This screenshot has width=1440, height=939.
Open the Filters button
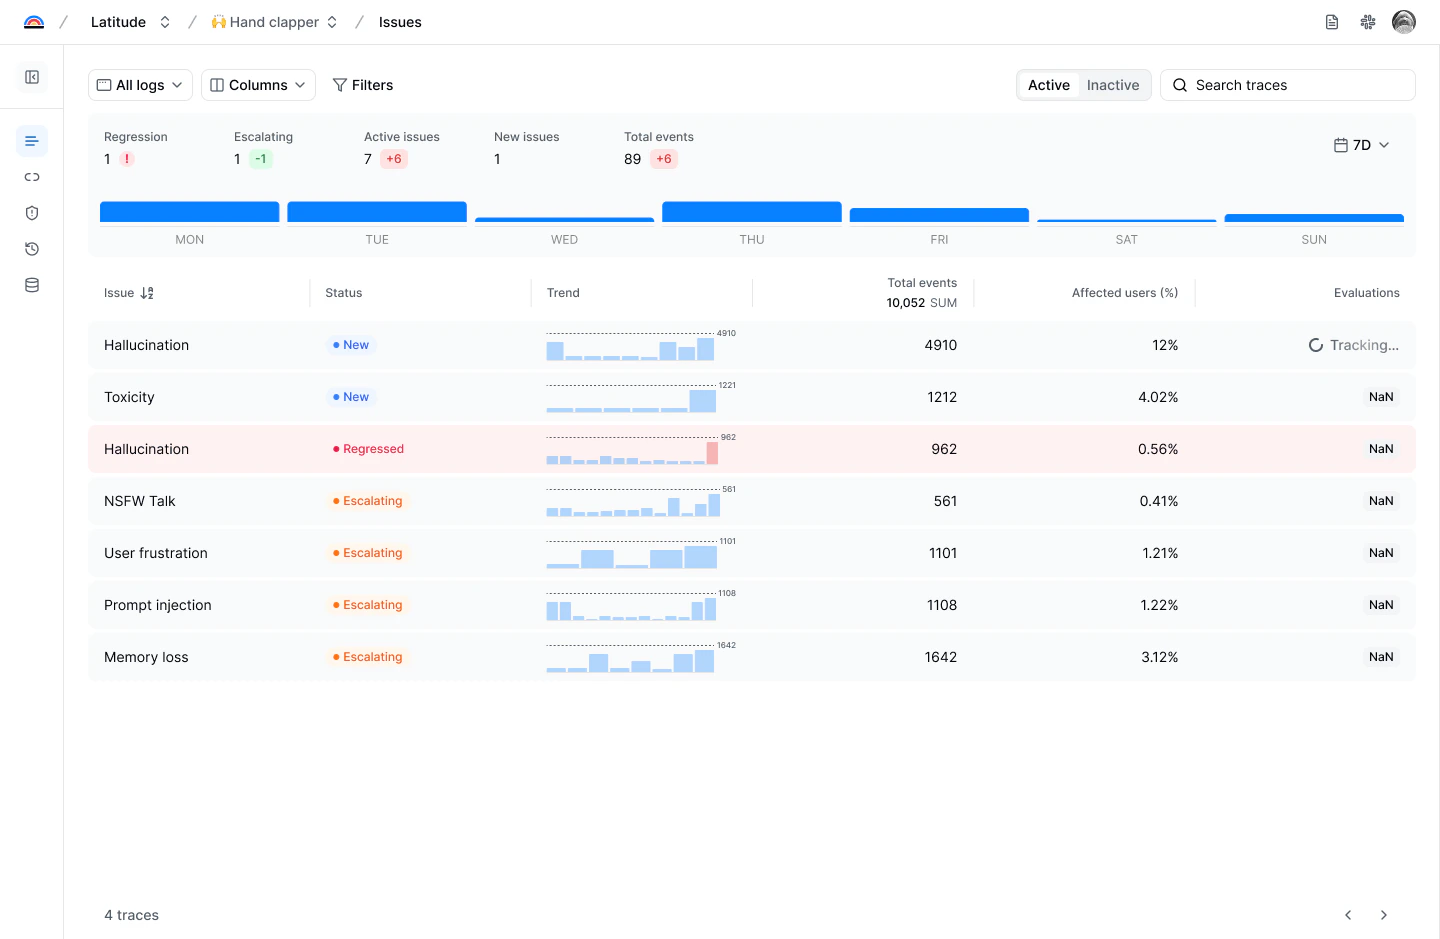point(363,85)
